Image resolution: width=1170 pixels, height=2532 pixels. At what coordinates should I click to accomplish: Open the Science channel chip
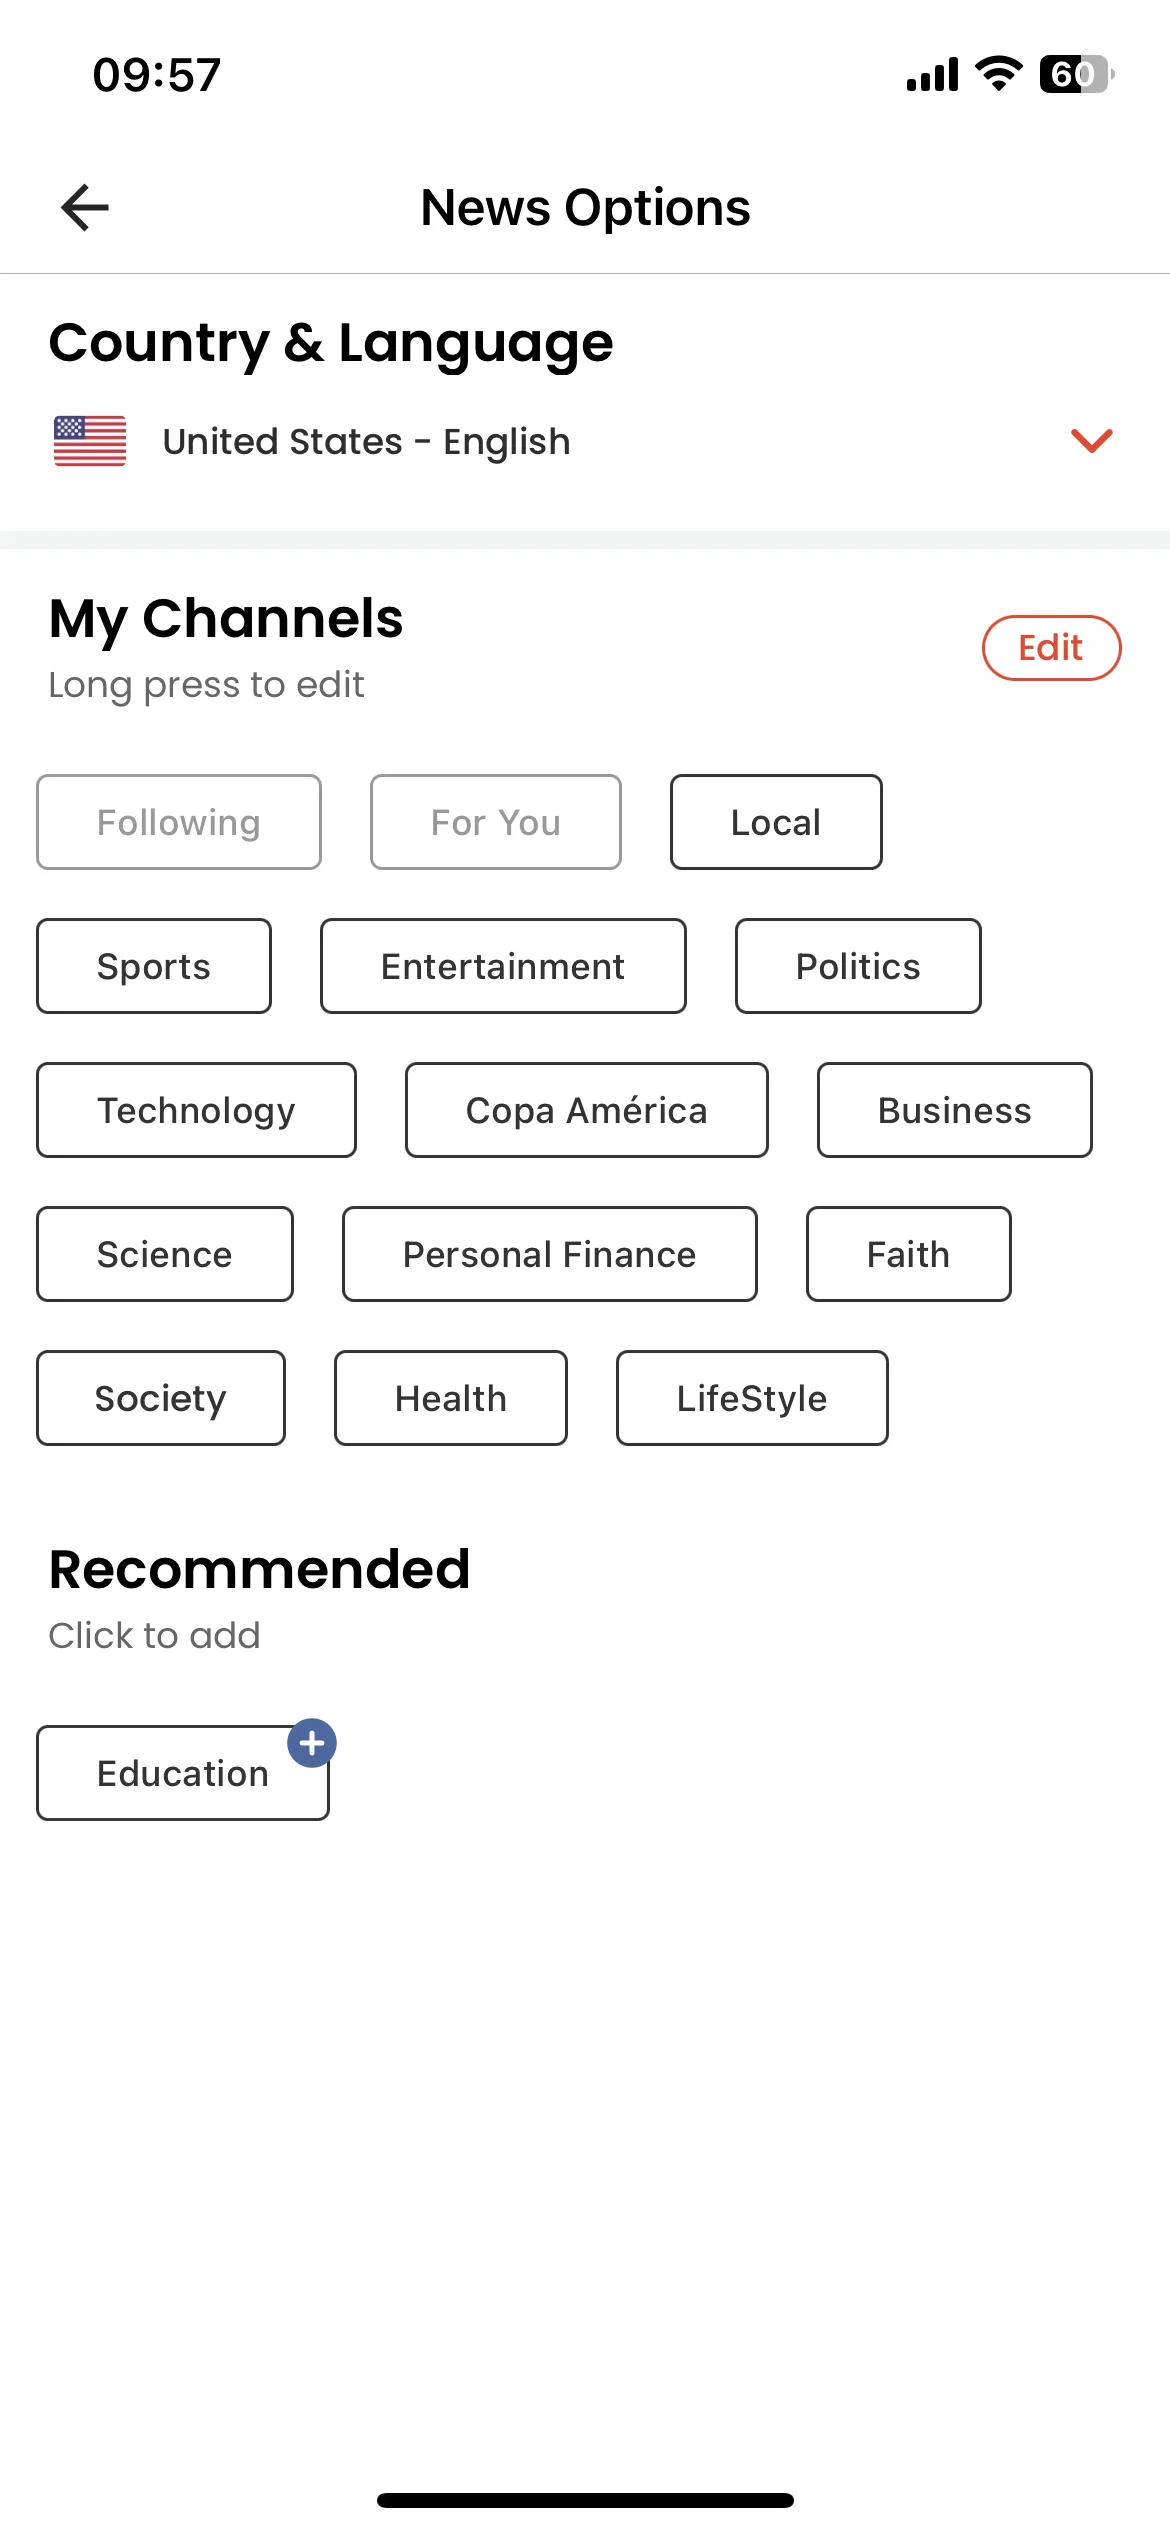tap(165, 1254)
